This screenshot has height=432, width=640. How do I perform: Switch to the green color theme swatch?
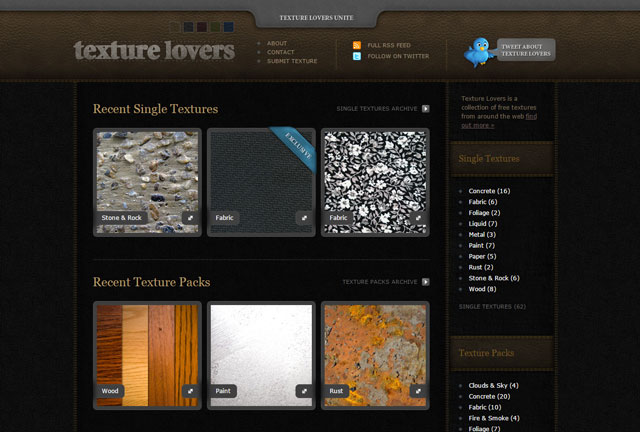(215, 27)
